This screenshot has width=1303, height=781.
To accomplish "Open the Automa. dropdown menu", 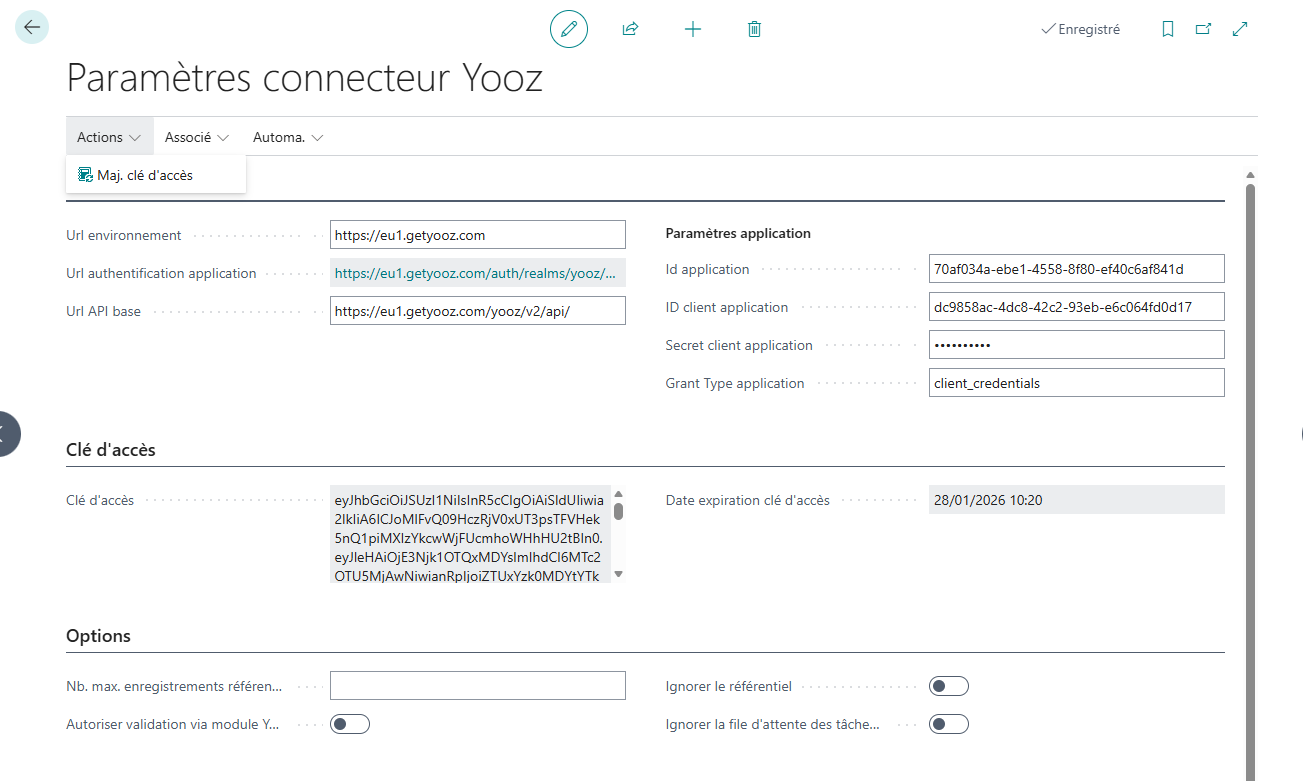I will (x=288, y=137).
